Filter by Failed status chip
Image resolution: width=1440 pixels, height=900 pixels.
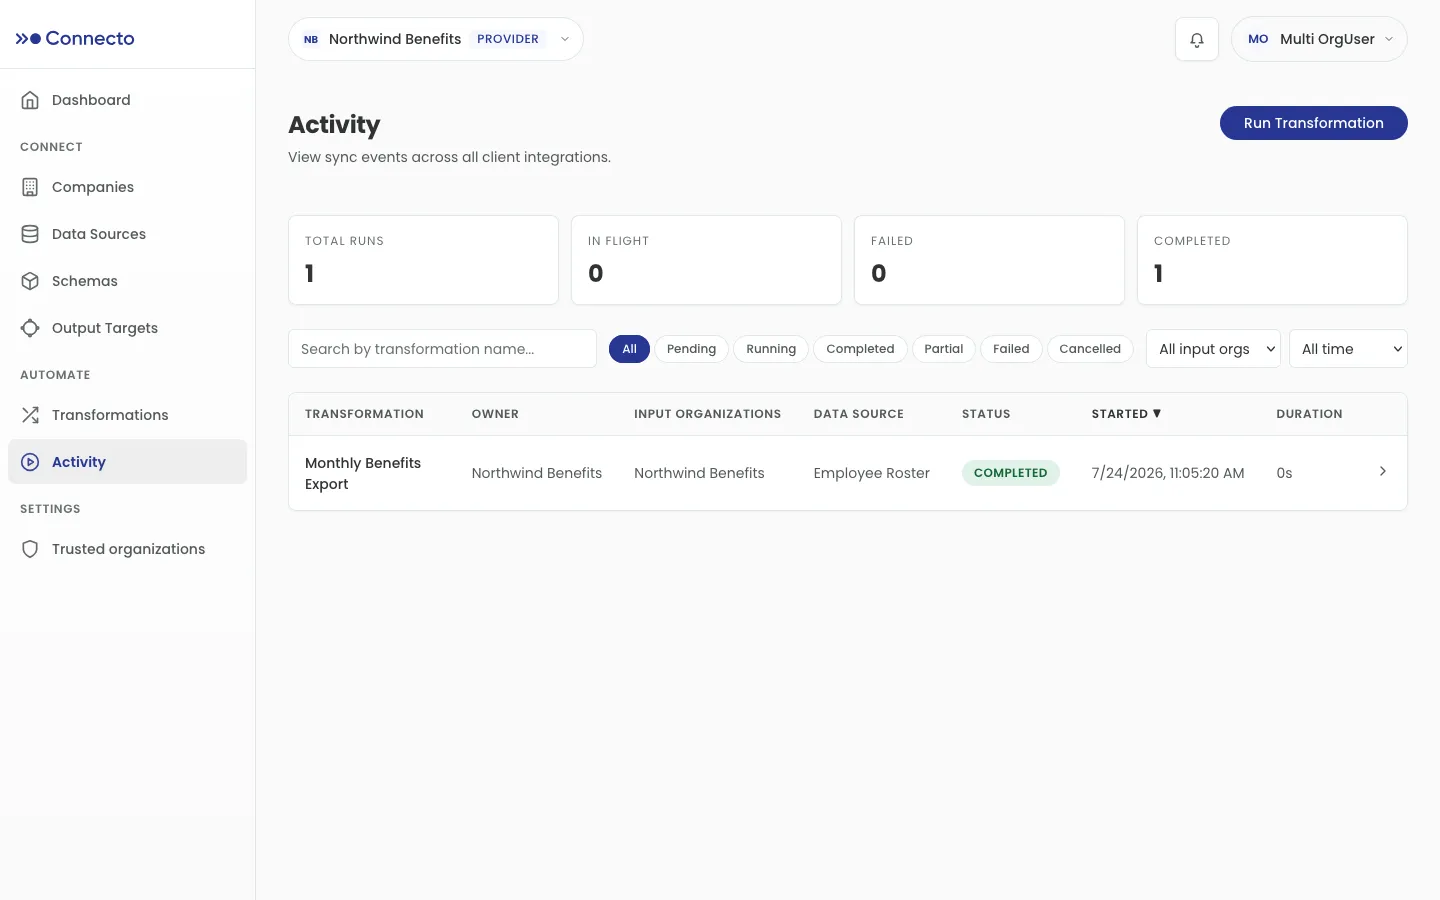click(1011, 349)
